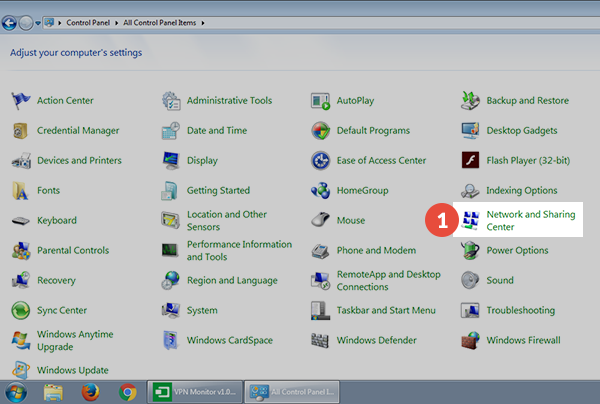This screenshot has height=404, width=600.
Task: Click the Sync Center green icon
Action: (20, 310)
